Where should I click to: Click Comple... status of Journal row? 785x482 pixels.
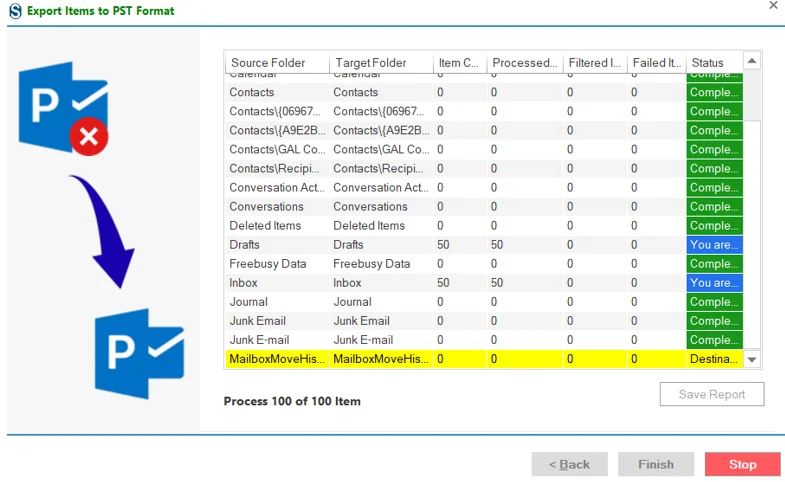pyautogui.click(x=714, y=301)
